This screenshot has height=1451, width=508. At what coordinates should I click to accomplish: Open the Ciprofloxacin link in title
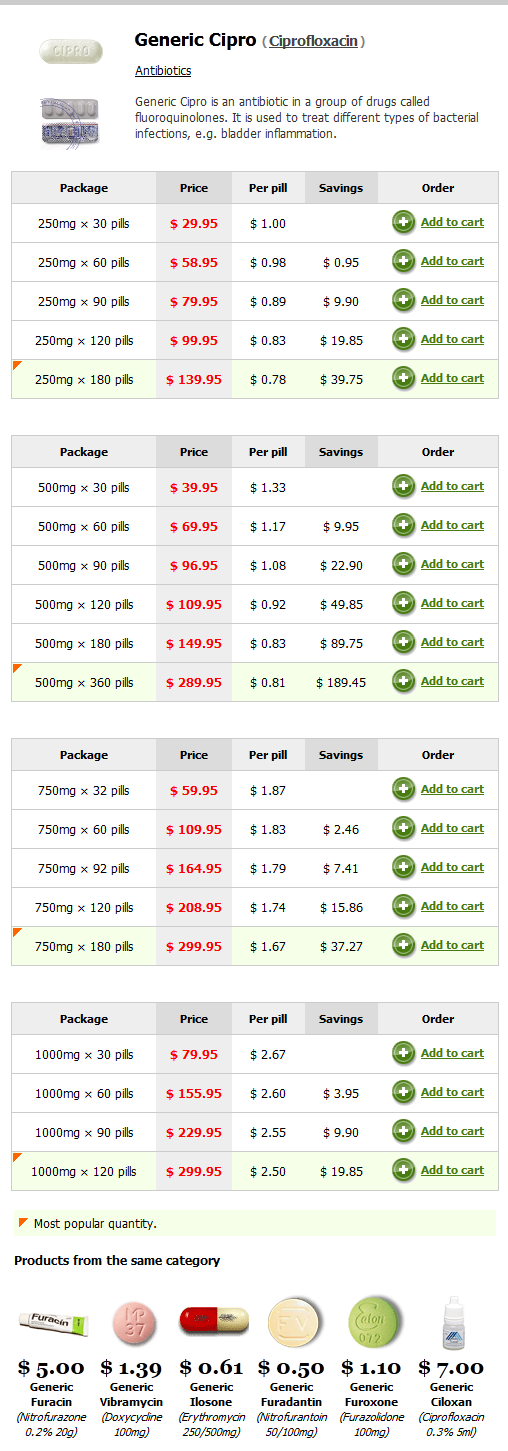click(313, 42)
